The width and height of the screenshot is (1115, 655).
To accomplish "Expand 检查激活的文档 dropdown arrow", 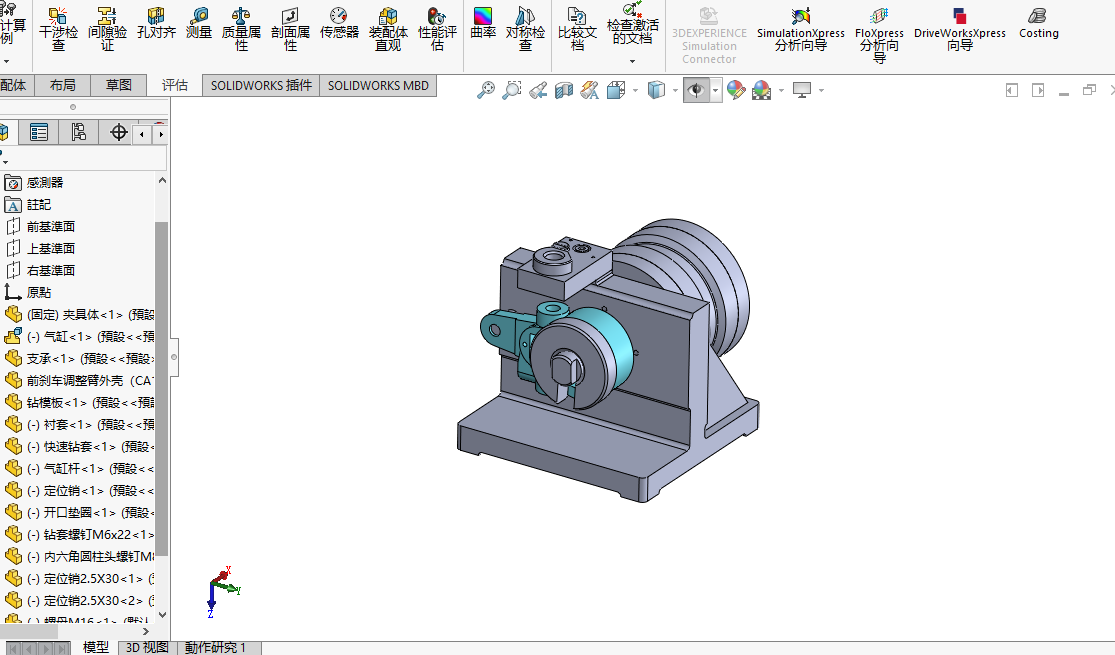I will tap(632, 61).
